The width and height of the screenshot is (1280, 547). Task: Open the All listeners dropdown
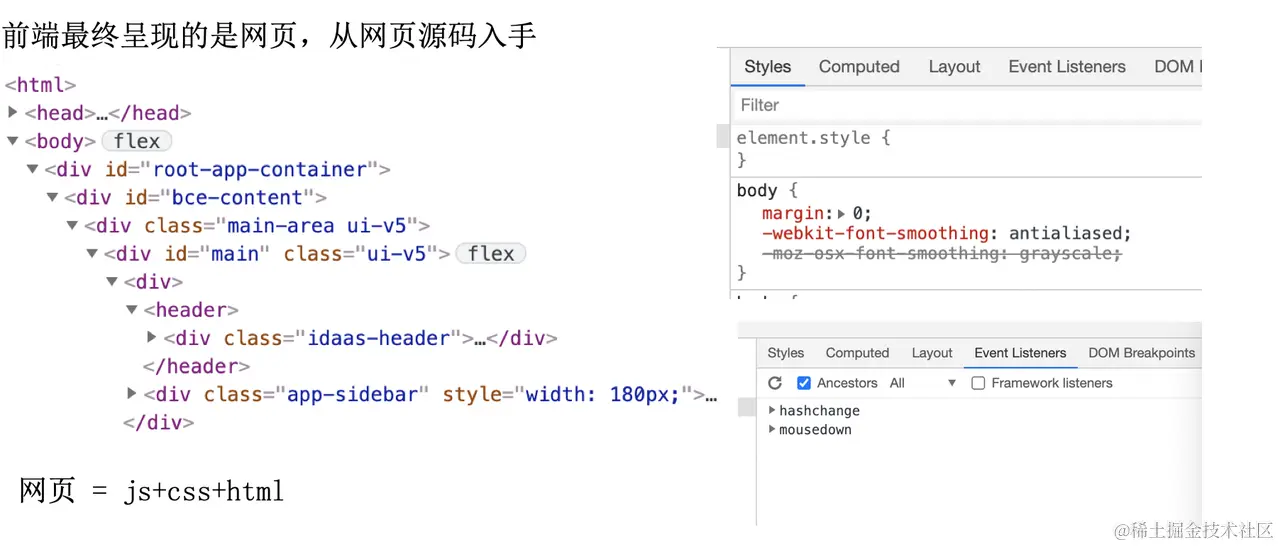pos(923,383)
